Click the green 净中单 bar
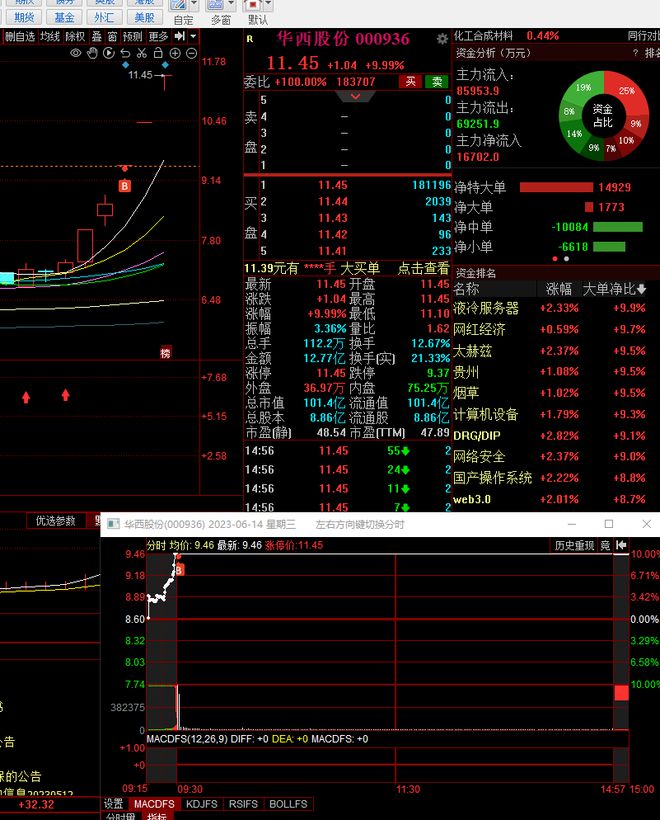 tap(618, 227)
